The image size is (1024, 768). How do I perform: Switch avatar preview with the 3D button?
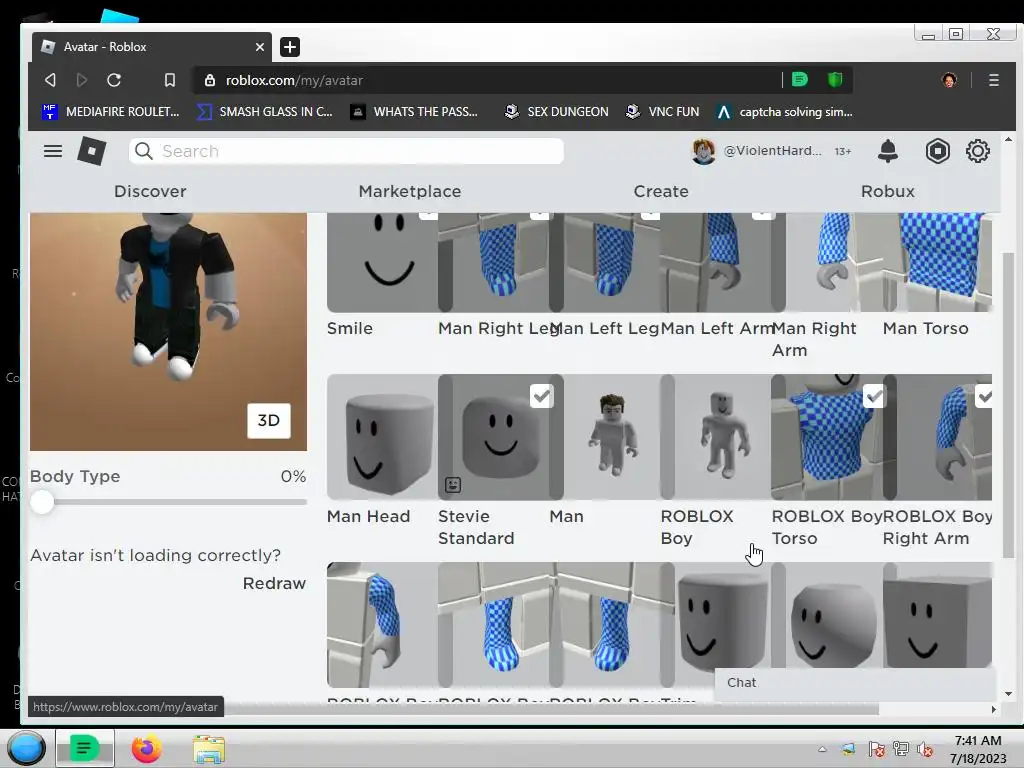(268, 421)
